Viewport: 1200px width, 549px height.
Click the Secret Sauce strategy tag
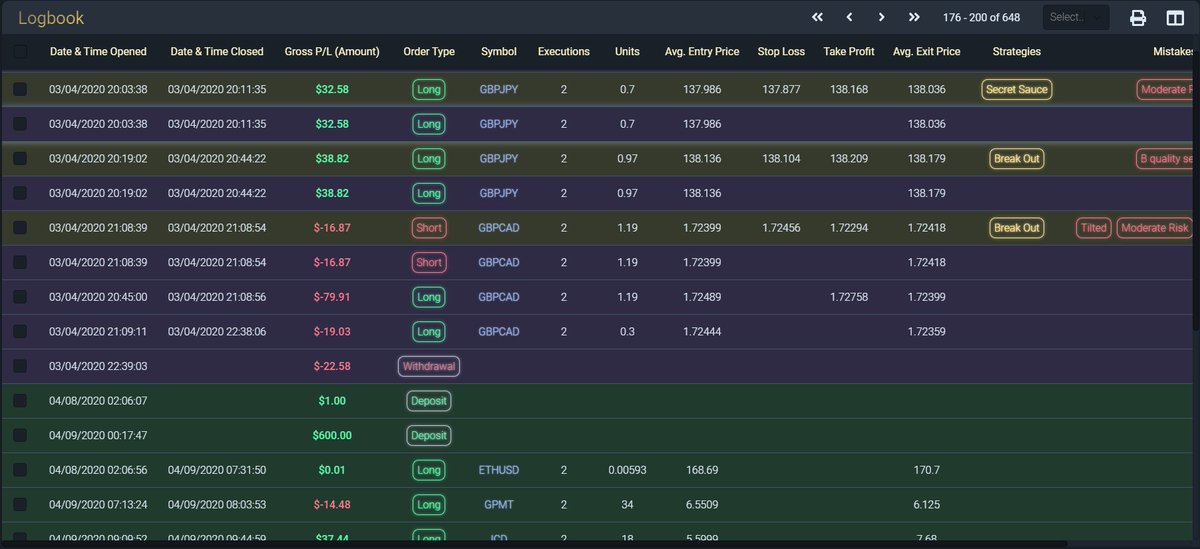[x=1017, y=90]
